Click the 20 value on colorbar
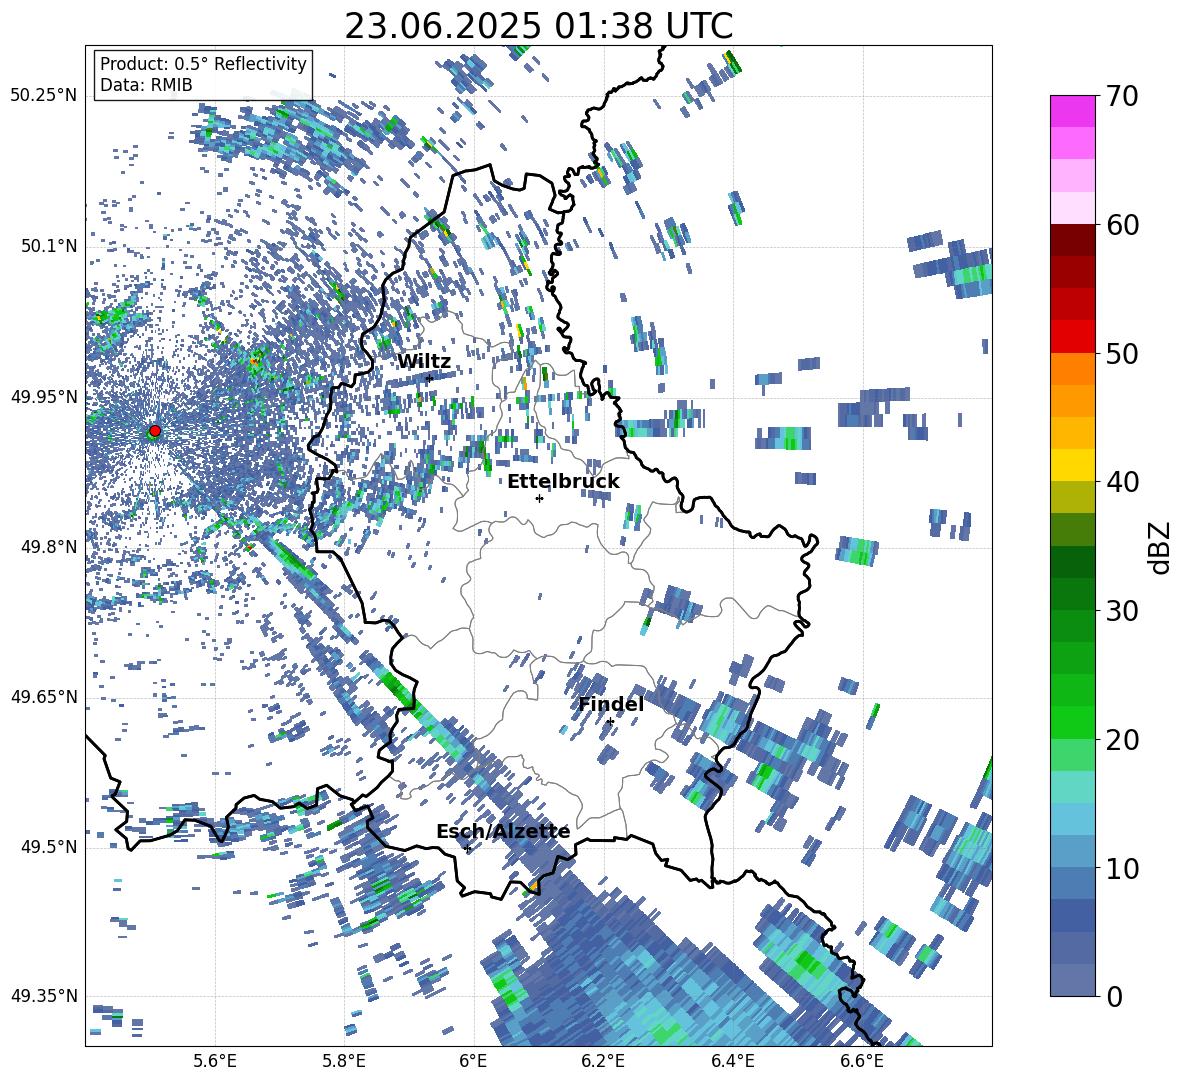The height and width of the screenshot is (1081, 1184). click(1122, 740)
